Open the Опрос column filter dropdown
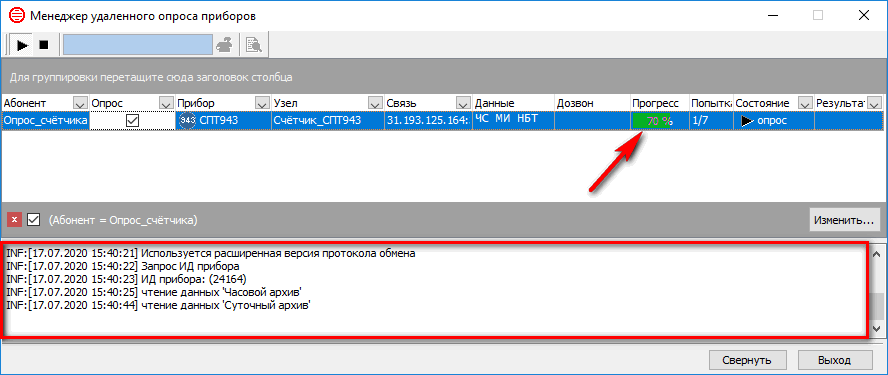The height and width of the screenshot is (375, 888). (166, 103)
